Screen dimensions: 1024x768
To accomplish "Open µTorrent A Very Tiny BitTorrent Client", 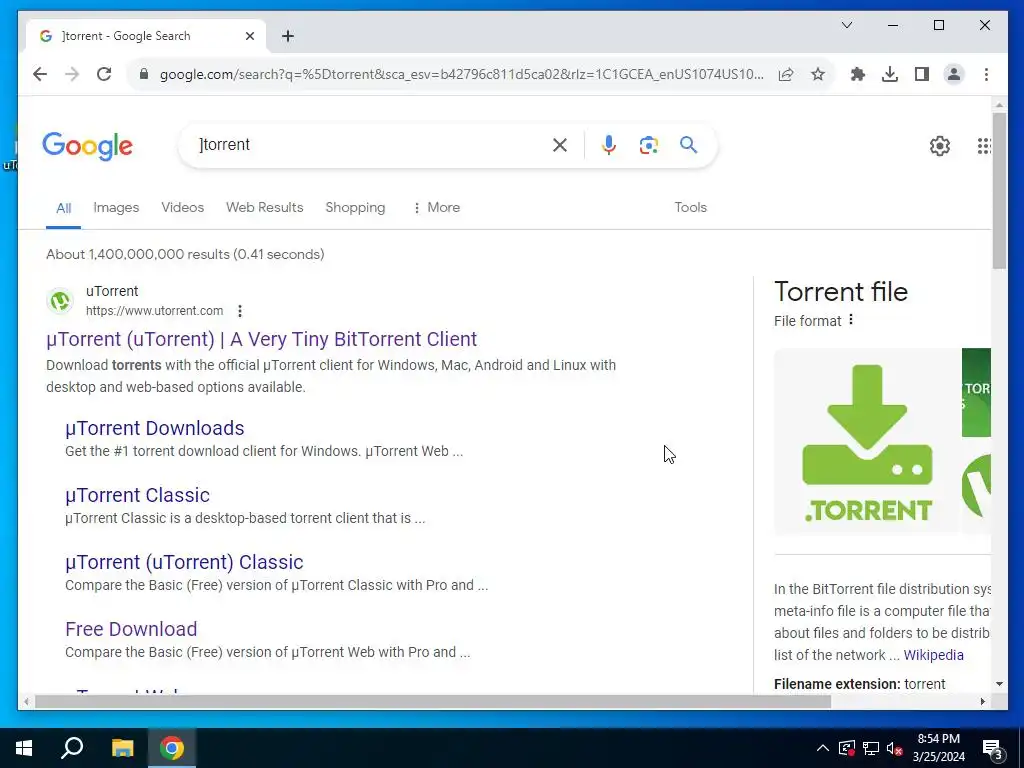I will (x=261, y=339).
